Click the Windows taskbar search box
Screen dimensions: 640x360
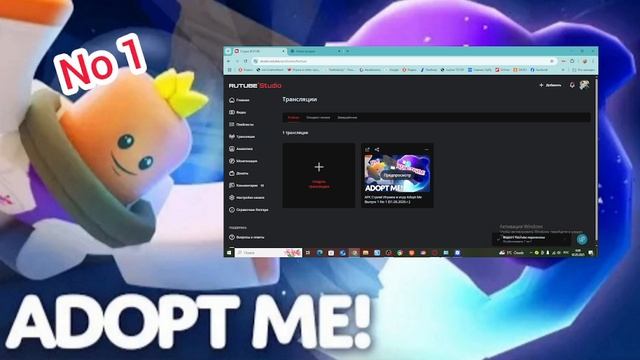point(269,253)
